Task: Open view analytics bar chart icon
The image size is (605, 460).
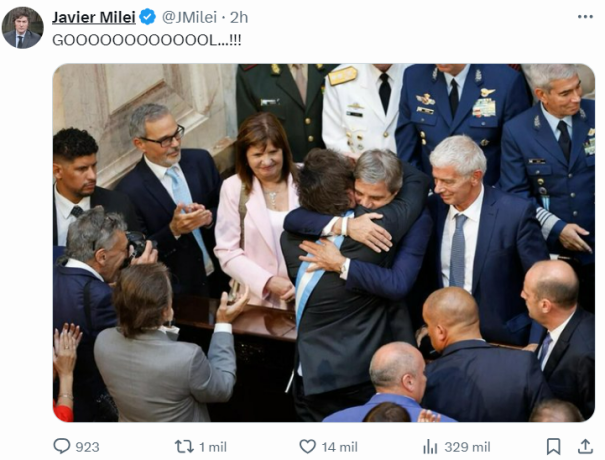Action: [430, 447]
